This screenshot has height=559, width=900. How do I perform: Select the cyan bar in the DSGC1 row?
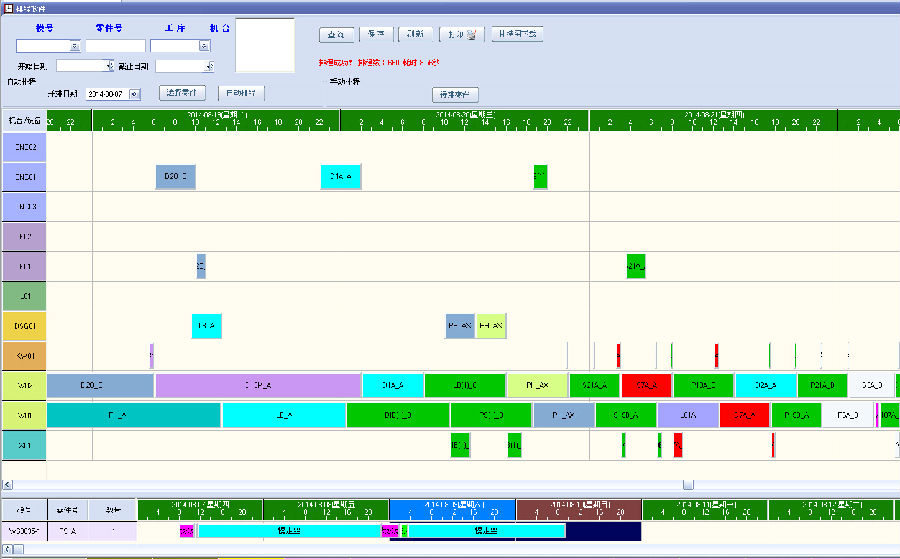pyautogui.click(x=207, y=326)
